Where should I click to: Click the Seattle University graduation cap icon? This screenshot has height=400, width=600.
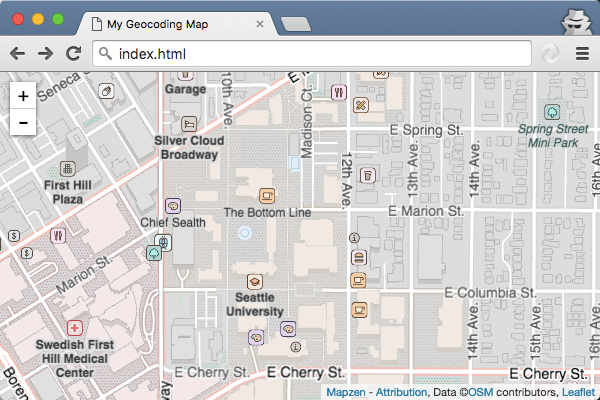click(x=254, y=282)
